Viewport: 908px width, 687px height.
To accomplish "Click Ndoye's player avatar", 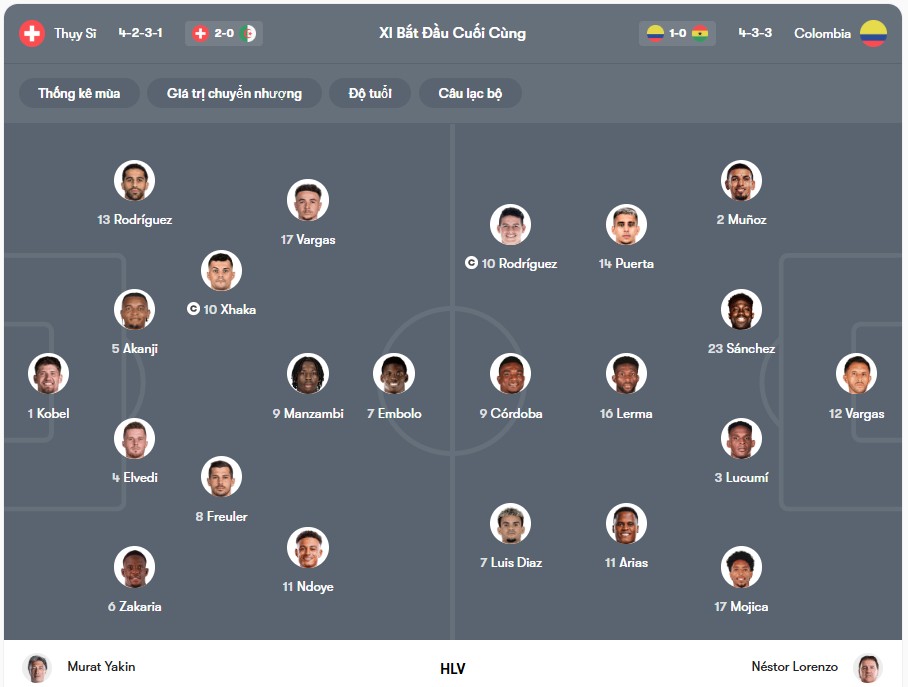I will click(x=308, y=547).
